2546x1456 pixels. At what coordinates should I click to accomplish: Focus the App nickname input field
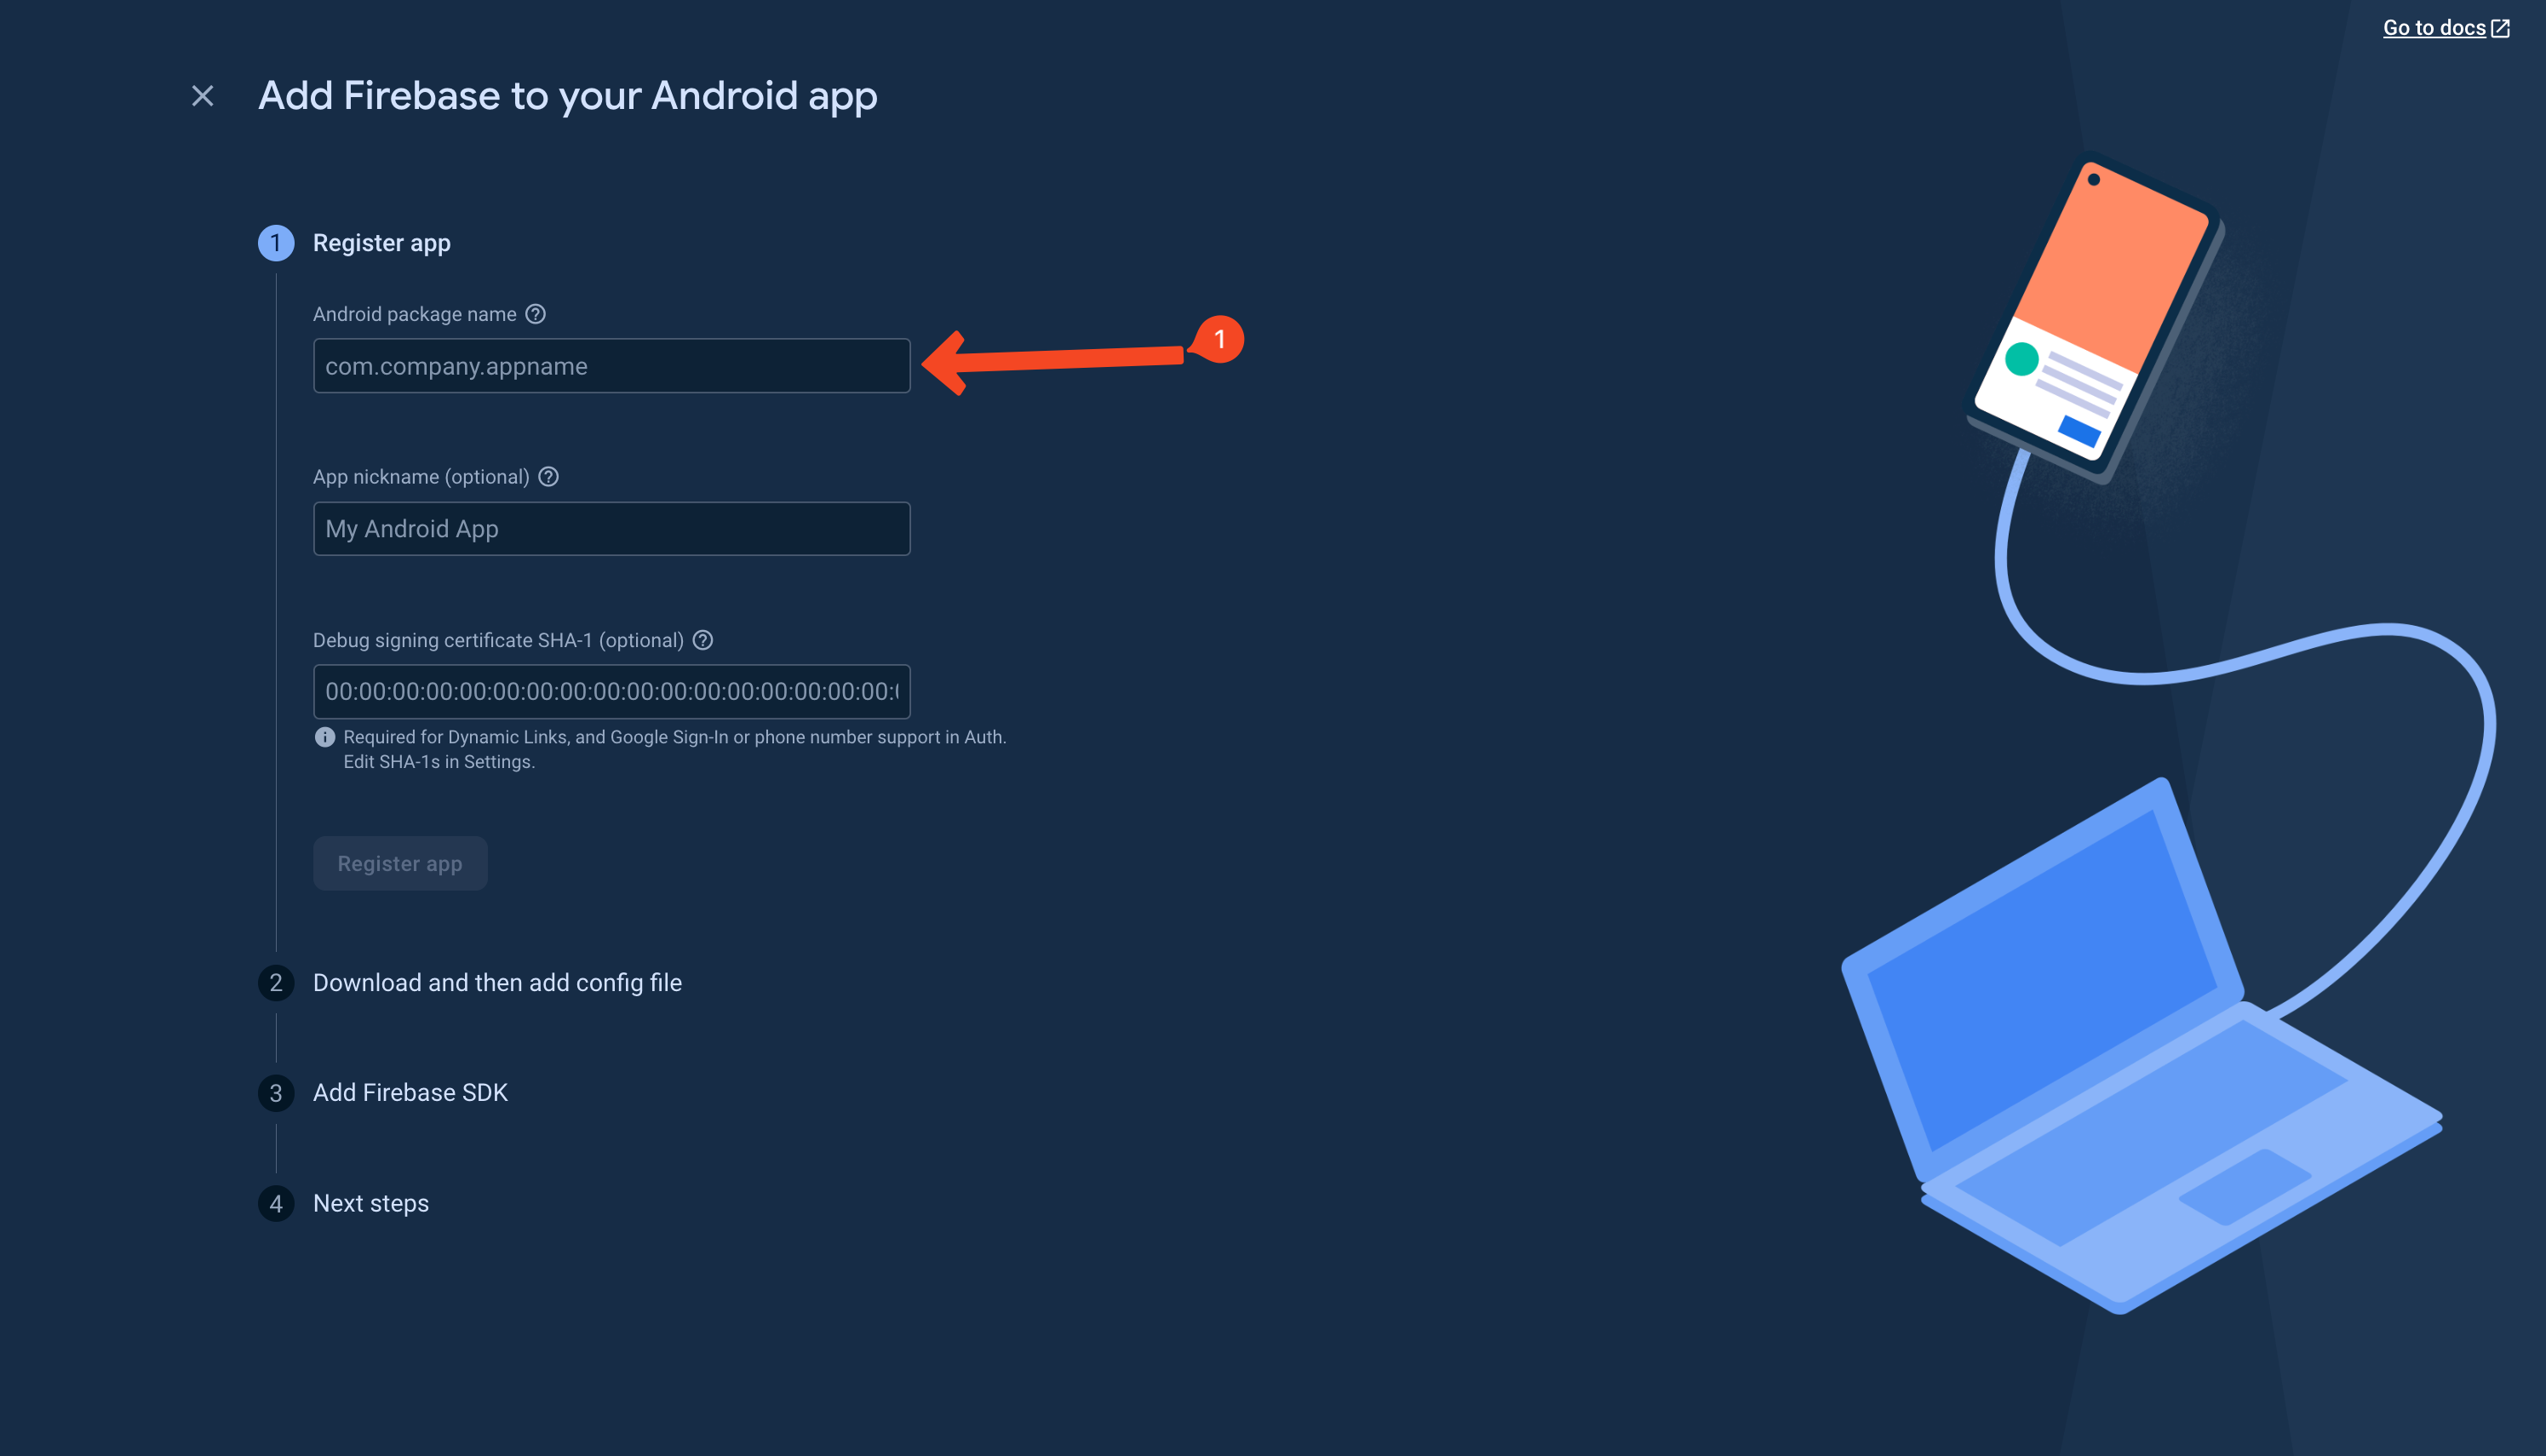(x=612, y=529)
